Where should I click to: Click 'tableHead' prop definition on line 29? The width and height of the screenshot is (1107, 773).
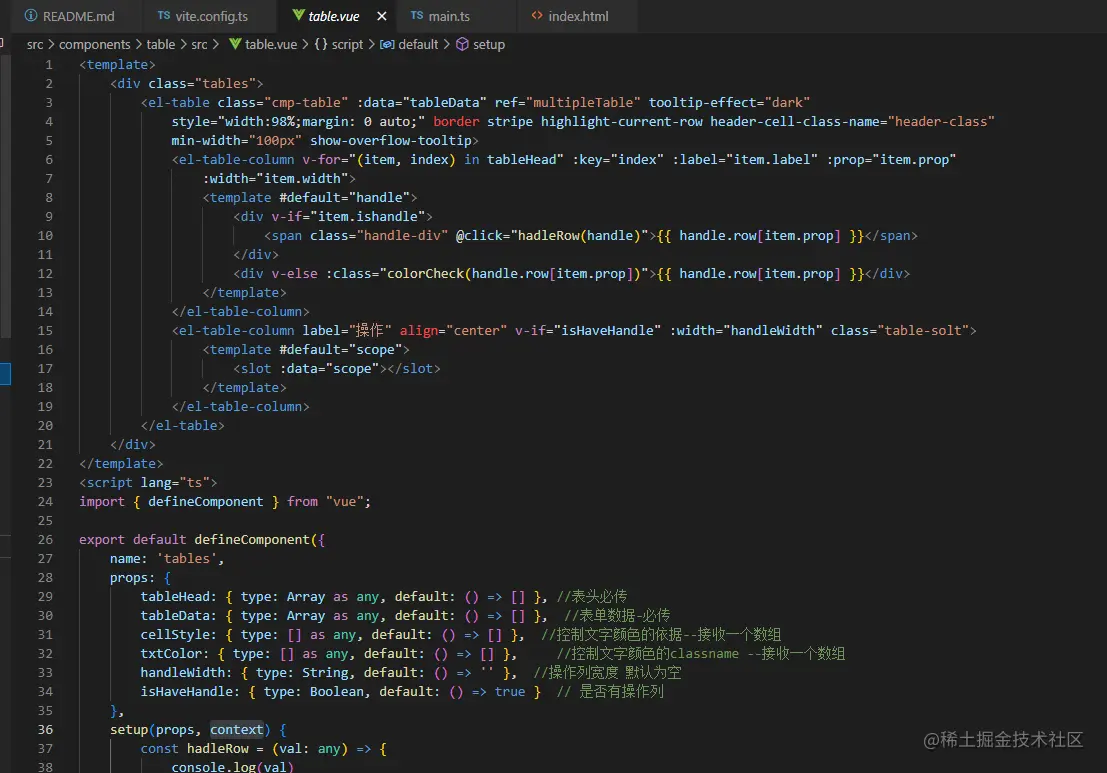point(174,597)
